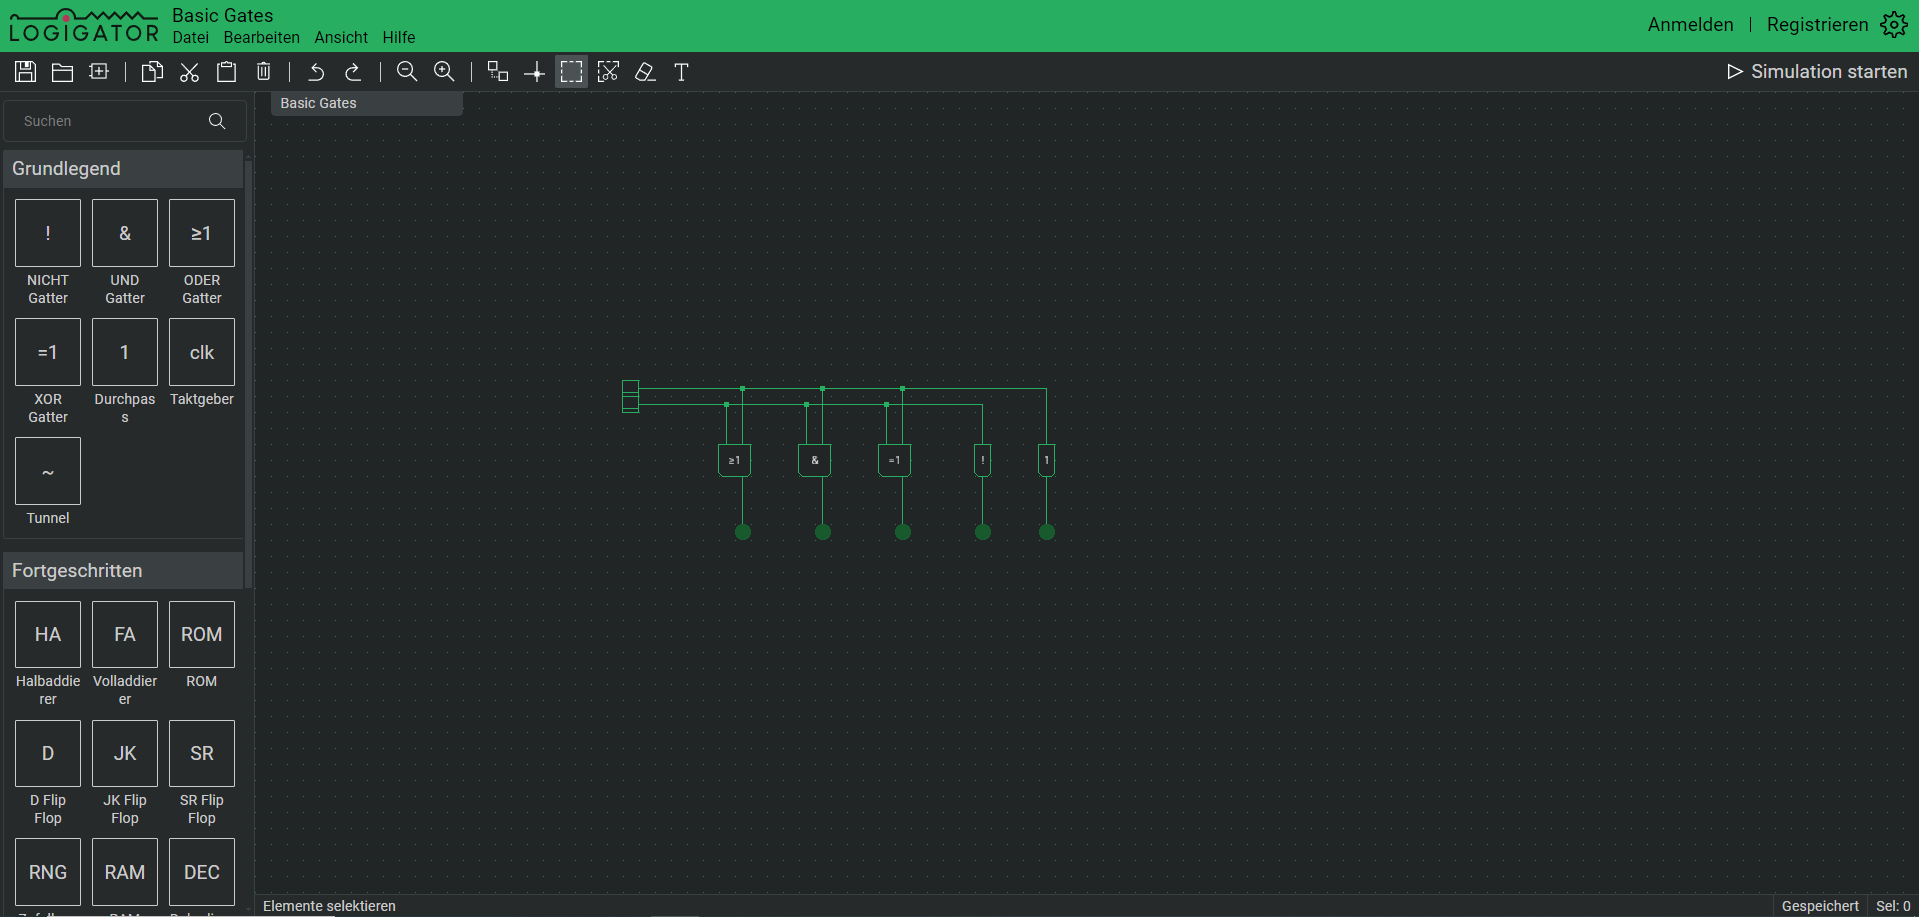Open the Registrieren link
This screenshot has width=1919, height=917.
[x=1817, y=24]
